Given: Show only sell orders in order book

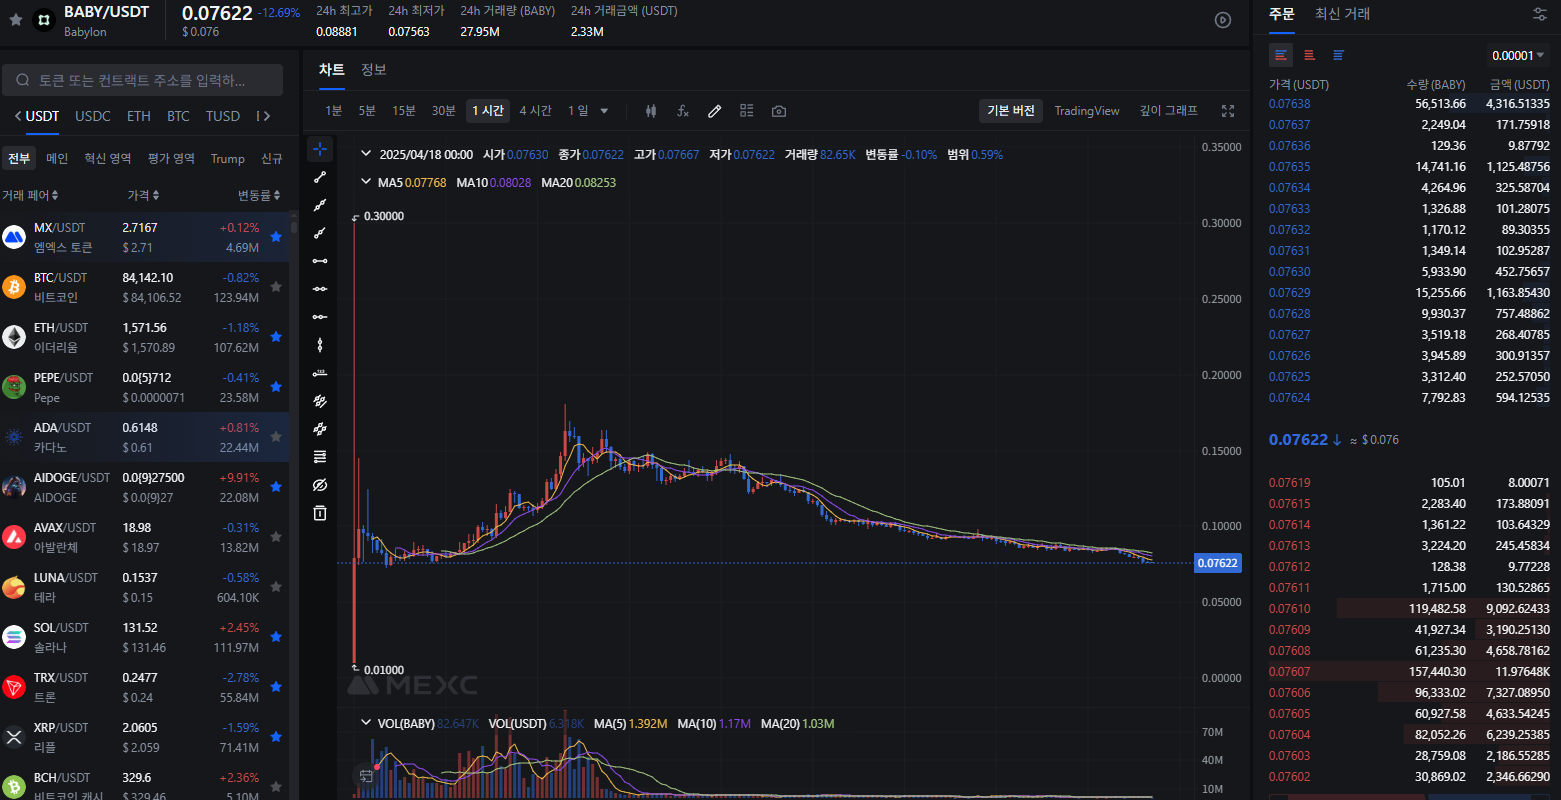Looking at the screenshot, I should 1309,55.
